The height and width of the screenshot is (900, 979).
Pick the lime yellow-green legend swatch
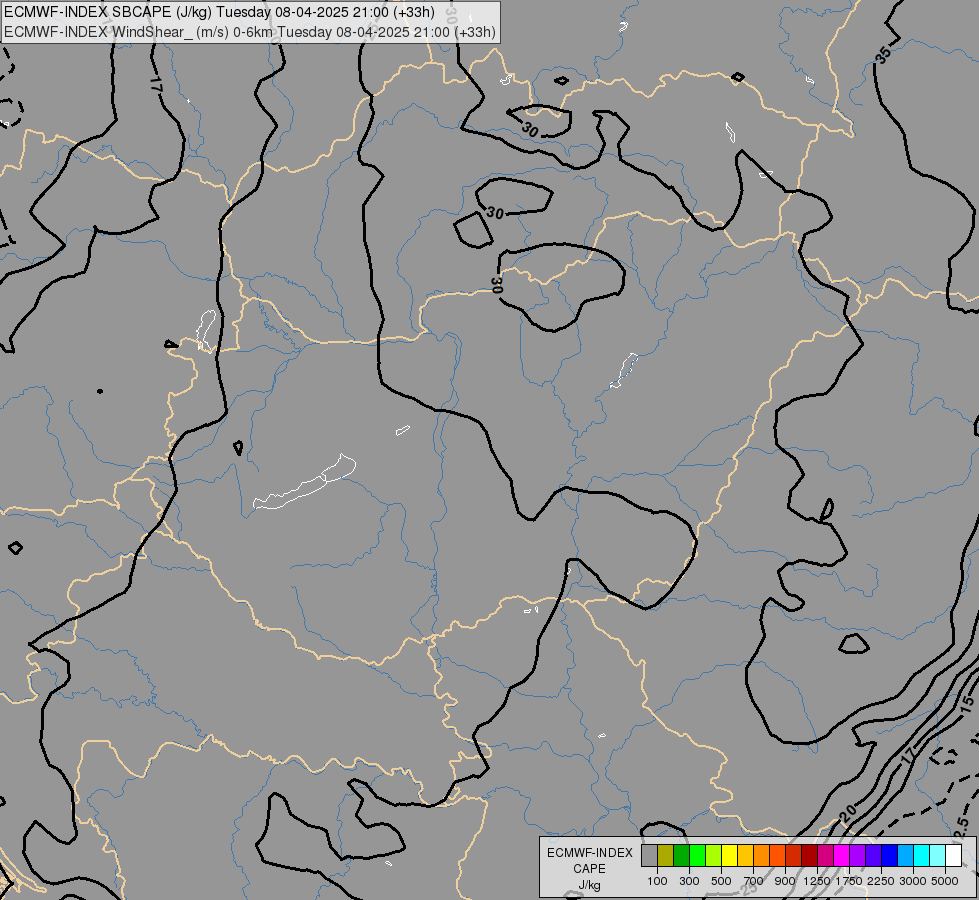pyautogui.click(x=713, y=855)
